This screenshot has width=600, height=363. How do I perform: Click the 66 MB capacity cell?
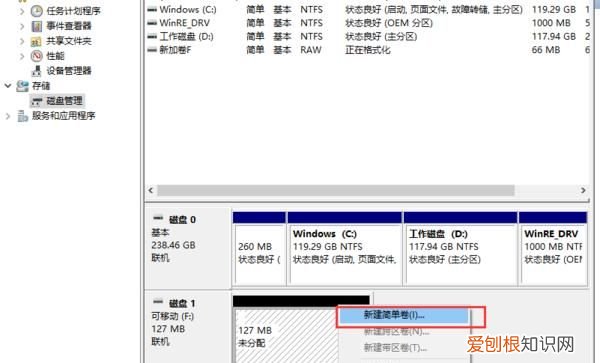546,50
